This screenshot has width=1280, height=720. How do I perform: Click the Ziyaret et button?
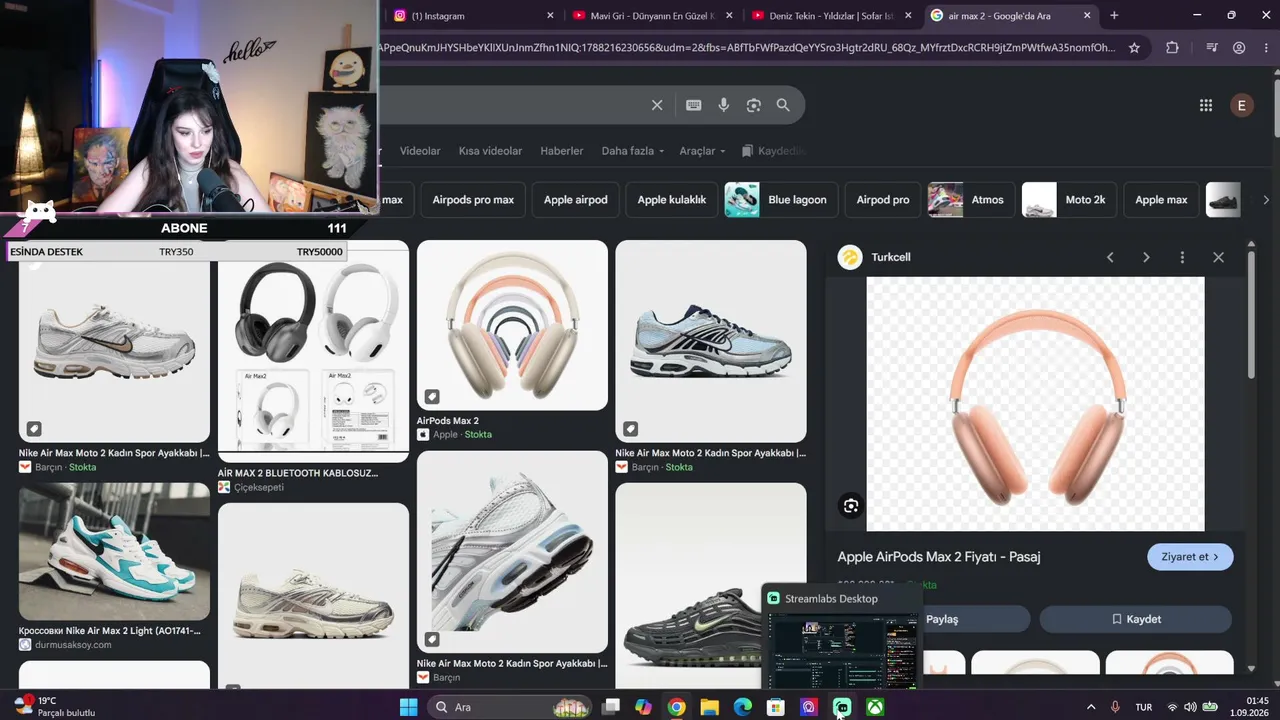(x=1190, y=557)
